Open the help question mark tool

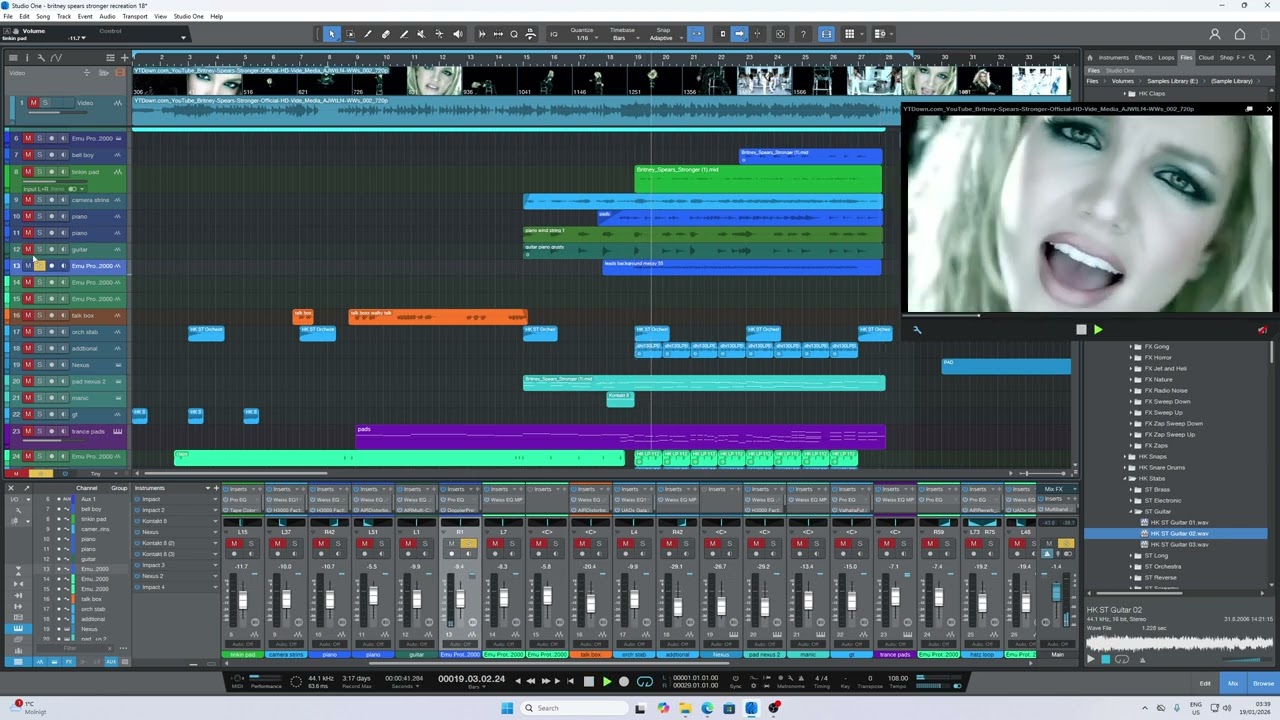(803, 34)
